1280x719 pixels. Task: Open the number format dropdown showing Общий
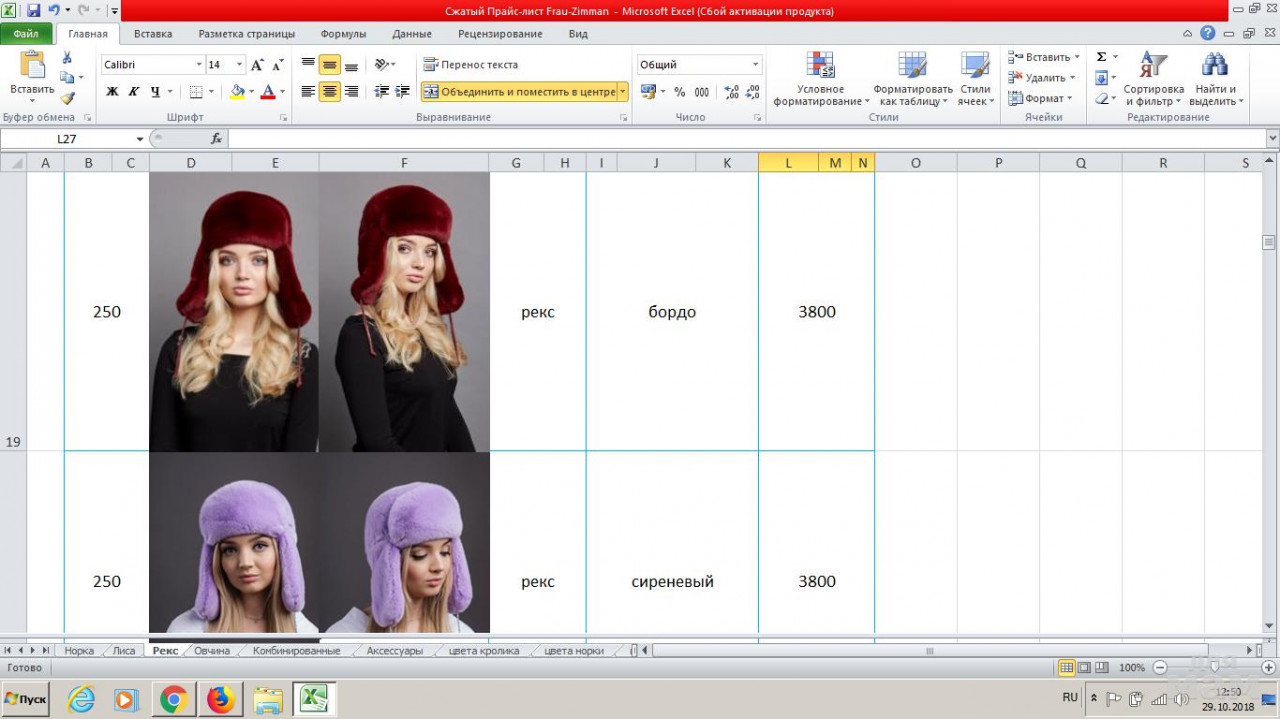coord(755,65)
